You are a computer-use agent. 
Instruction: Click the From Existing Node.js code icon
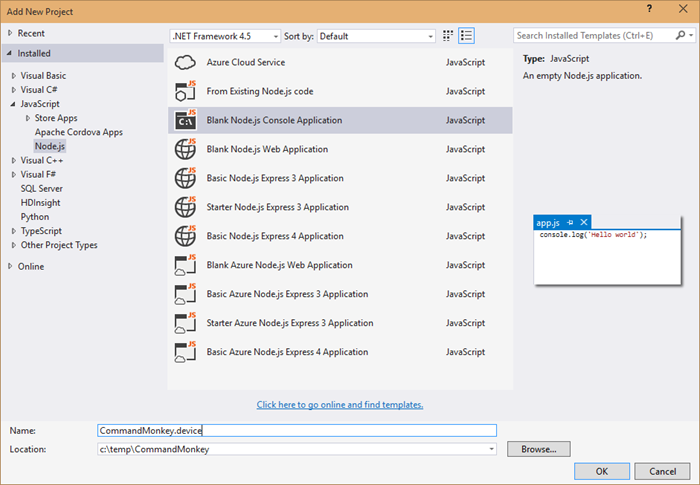click(x=185, y=91)
